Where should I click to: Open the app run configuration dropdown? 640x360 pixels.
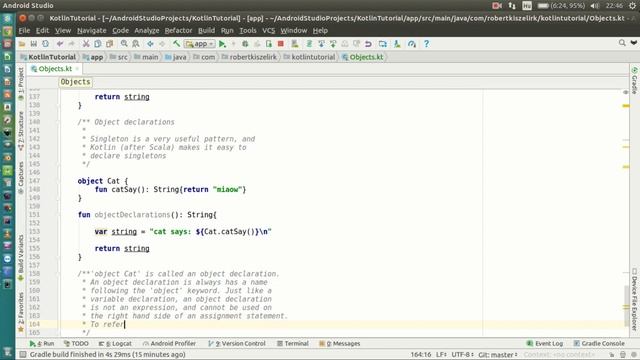tap(200, 44)
